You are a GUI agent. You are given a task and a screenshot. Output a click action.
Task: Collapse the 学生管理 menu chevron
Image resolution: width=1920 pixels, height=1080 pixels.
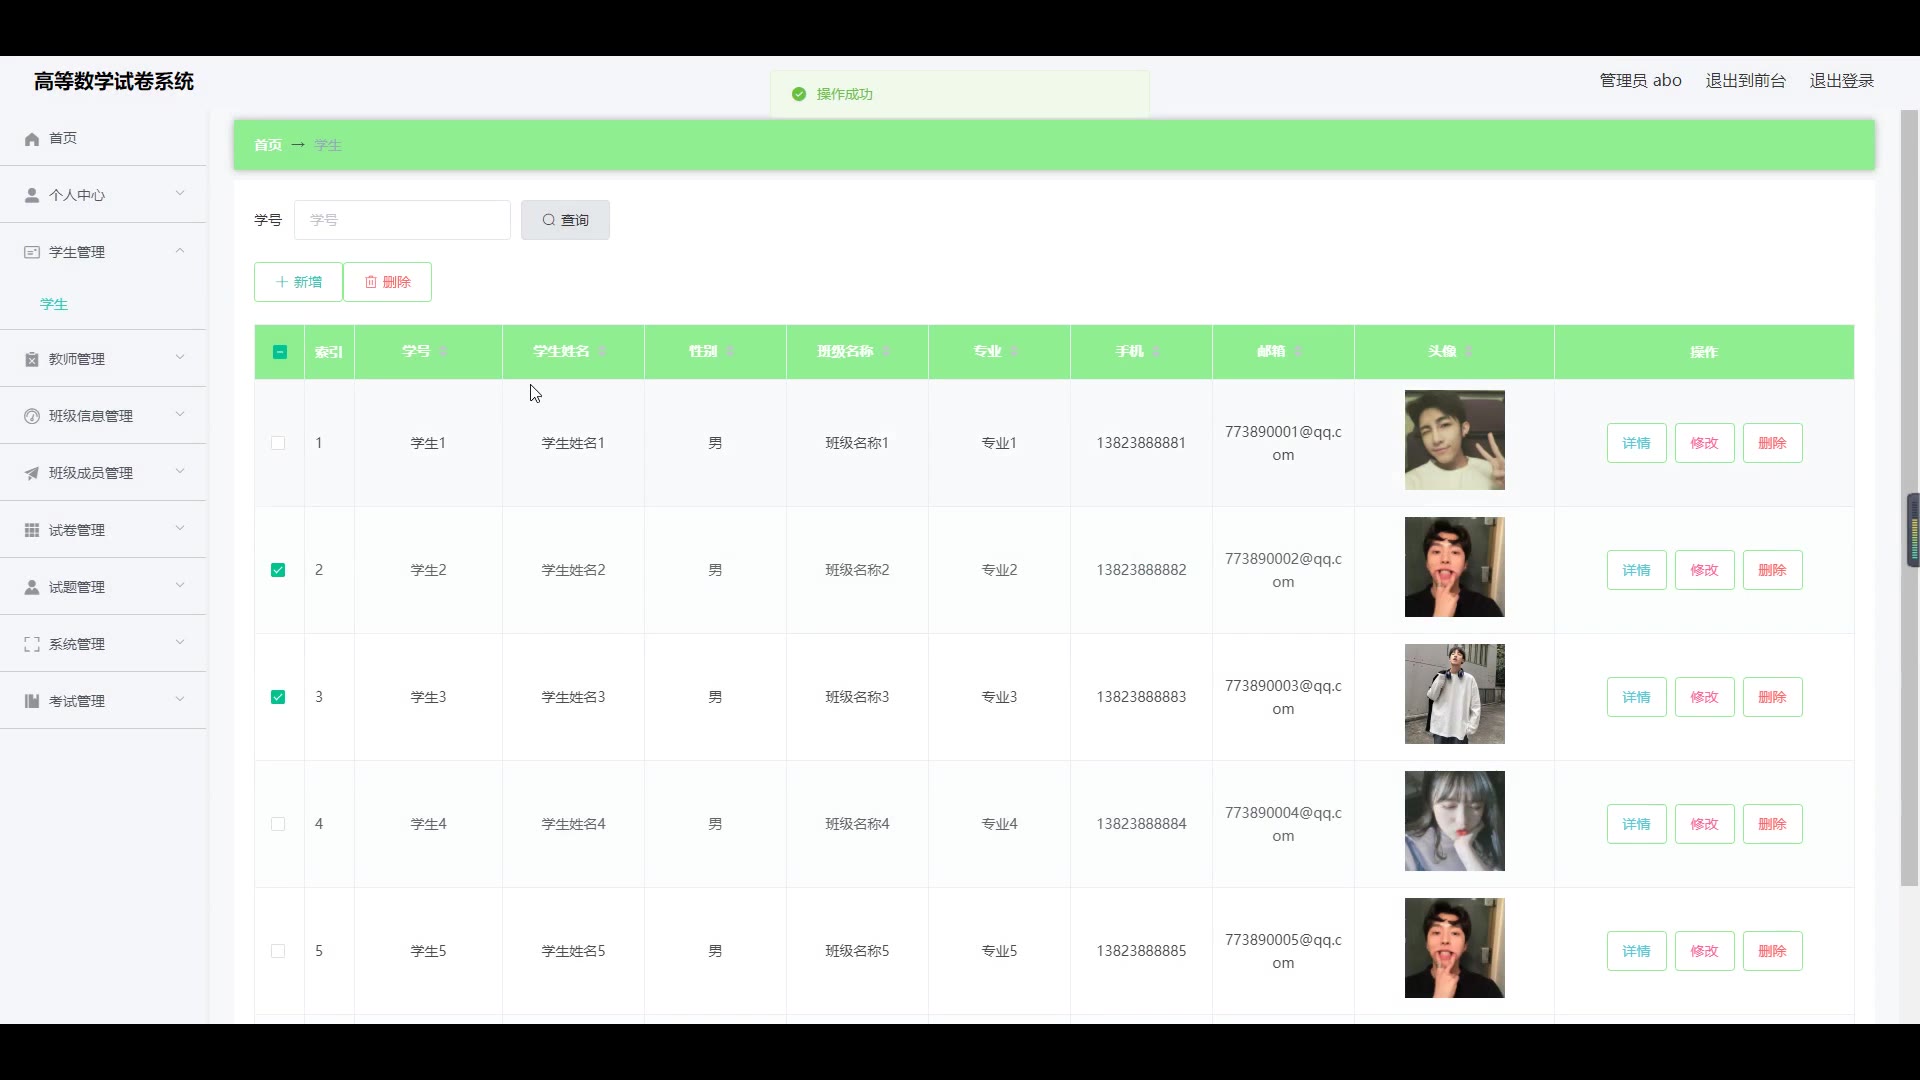pos(180,251)
